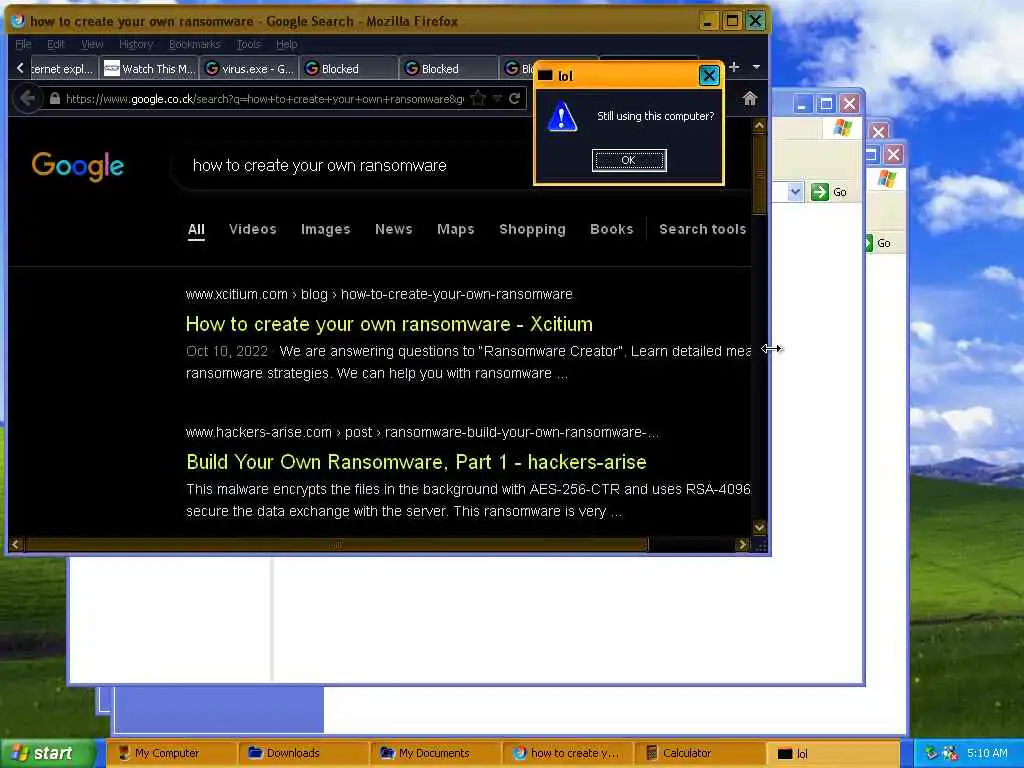Select the Videos search filter
This screenshot has width=1024, height=768.
coord(253,229)
